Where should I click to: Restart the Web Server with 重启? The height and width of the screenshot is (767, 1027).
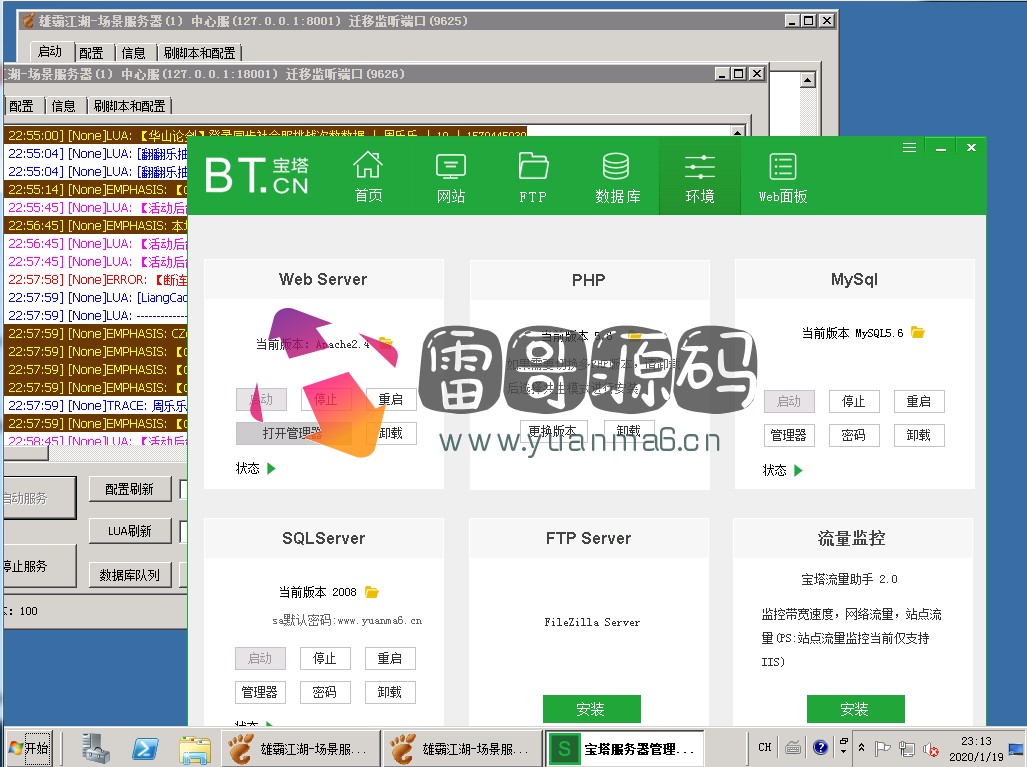point(391,399)
